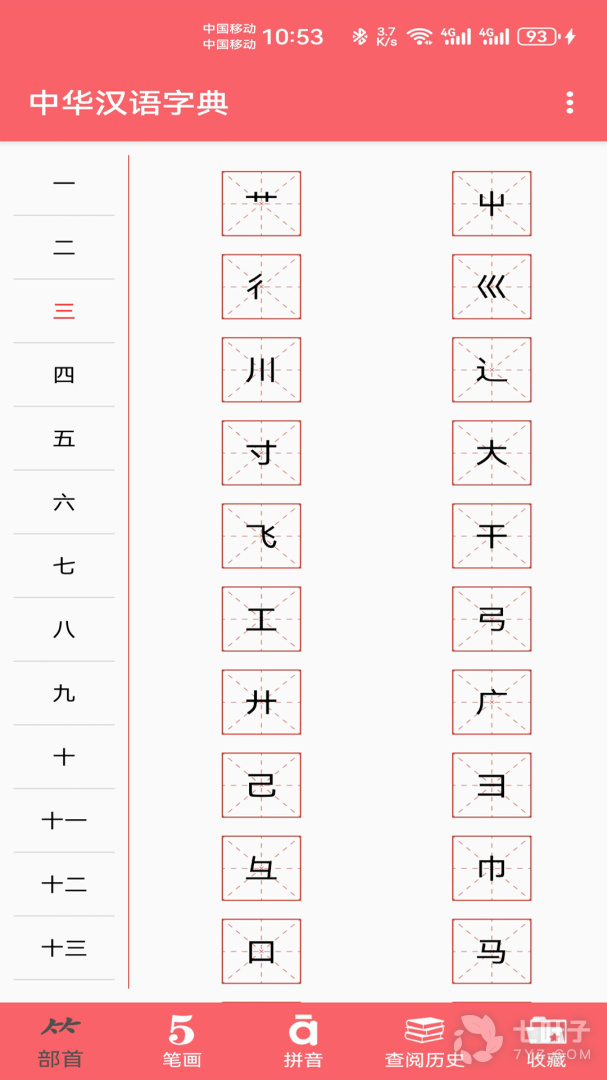Open the 拼音 pinyin tab icon
Viewport: 607px width, 1080px height.
point(303,1031)
